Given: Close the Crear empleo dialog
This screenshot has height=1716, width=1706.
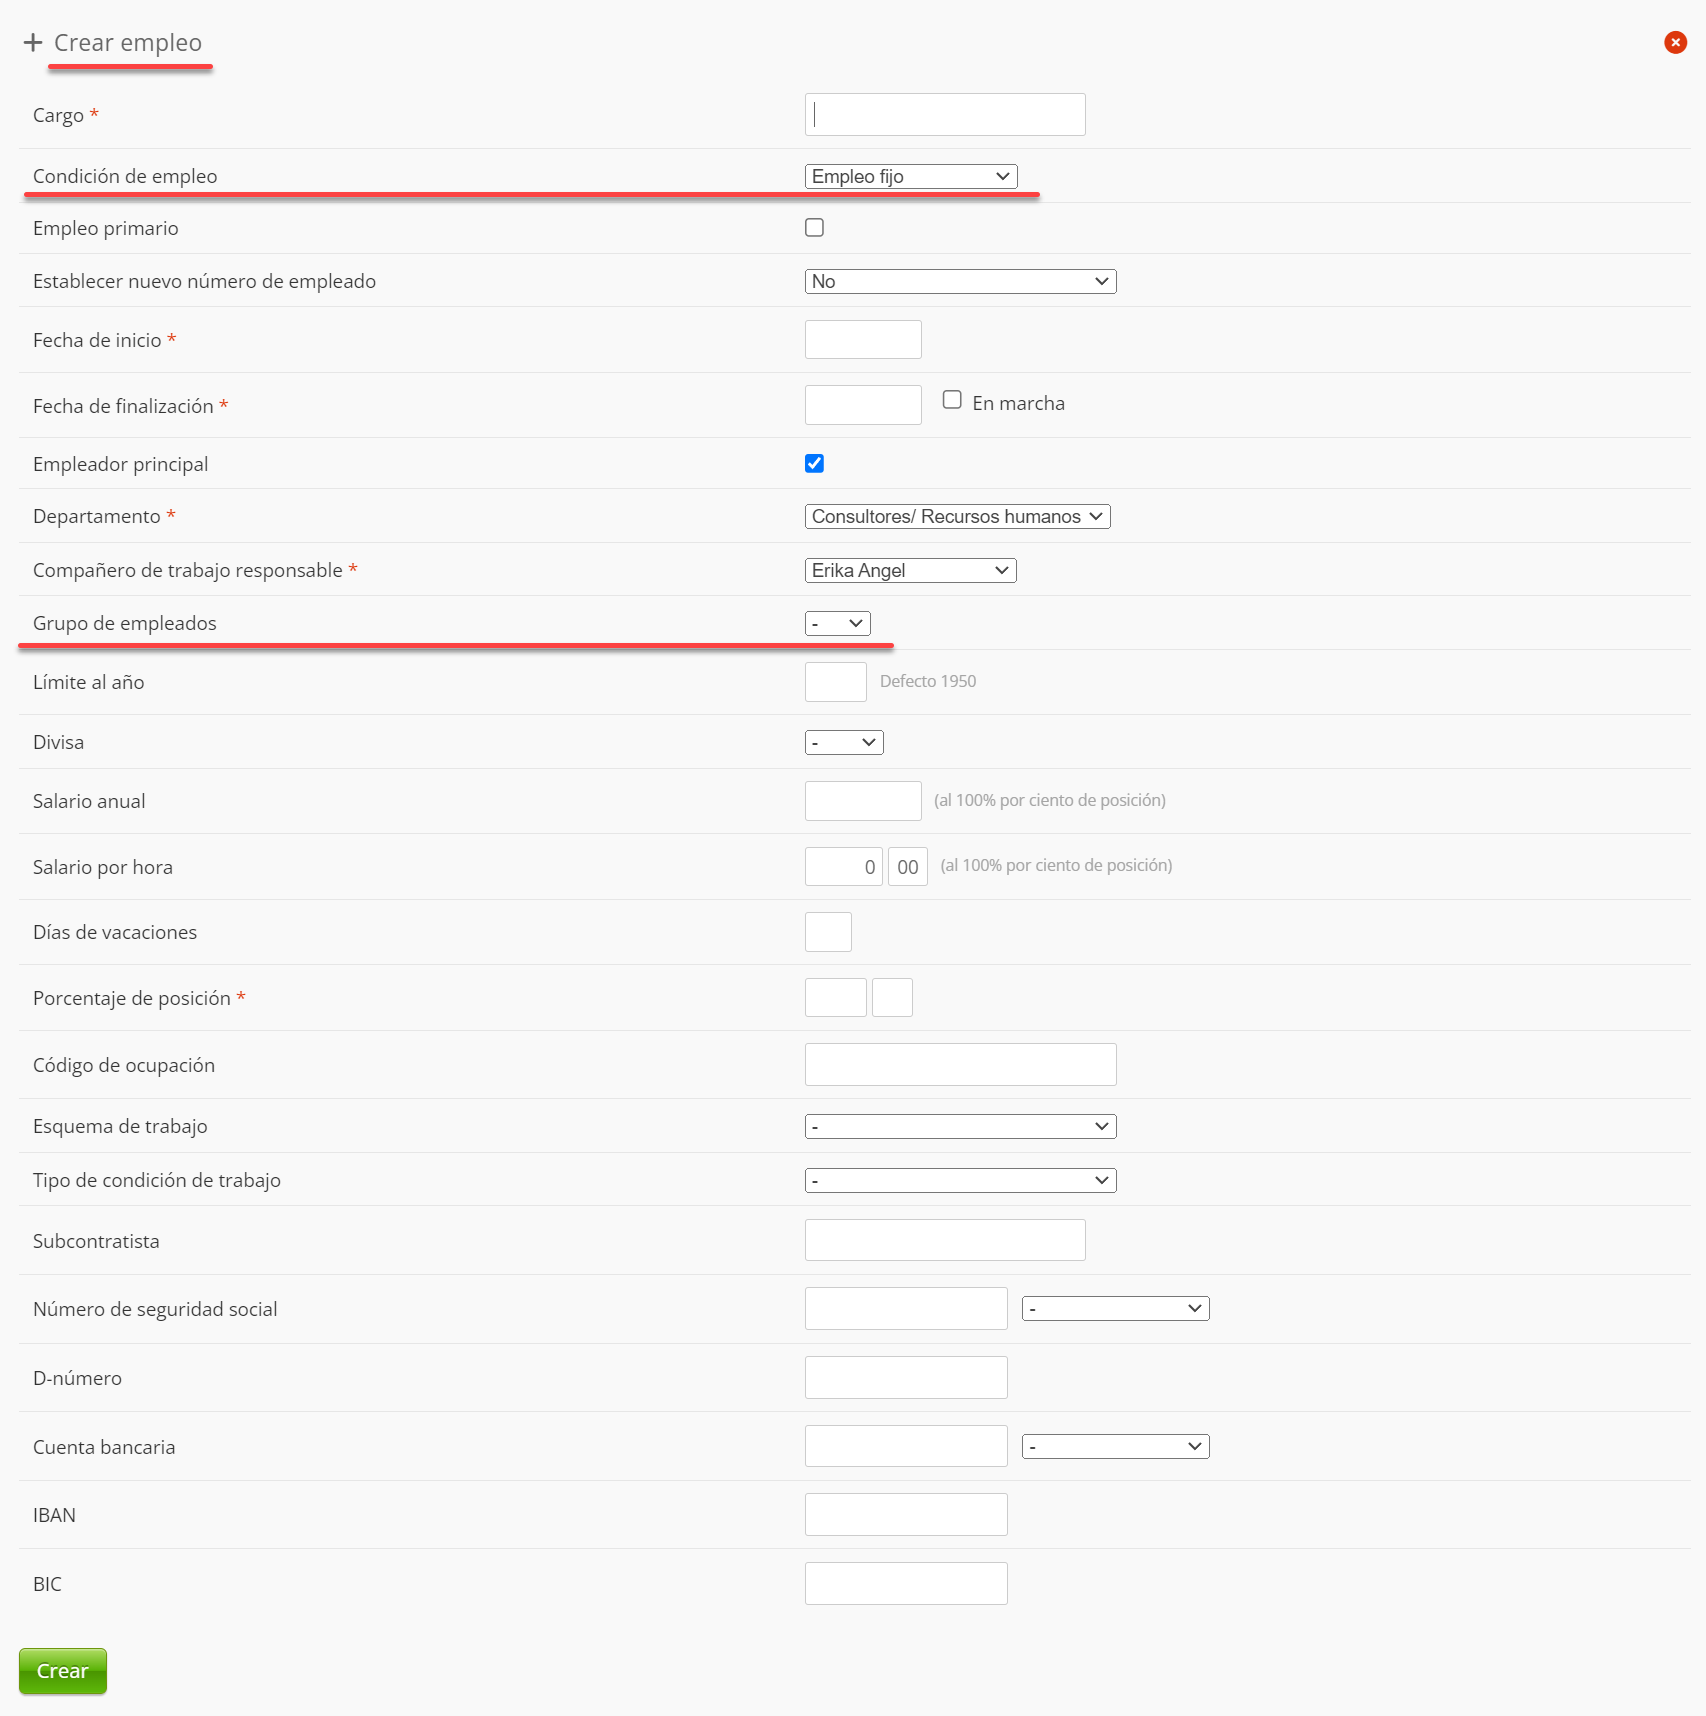Looking at the screenshot, I should [1675, 42].
